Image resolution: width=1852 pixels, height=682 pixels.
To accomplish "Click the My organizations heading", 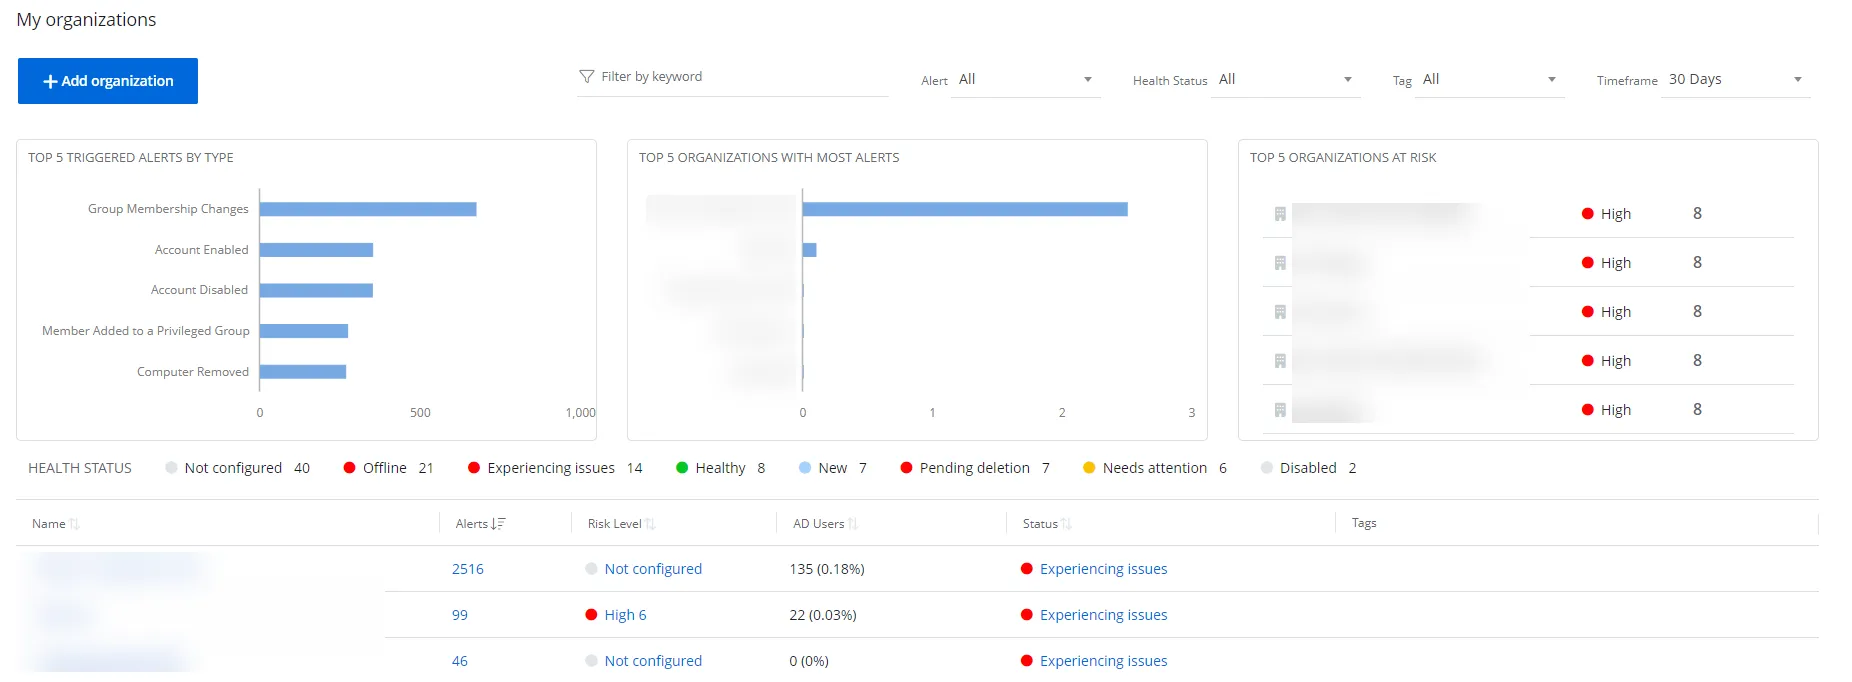I will point(86,20).
